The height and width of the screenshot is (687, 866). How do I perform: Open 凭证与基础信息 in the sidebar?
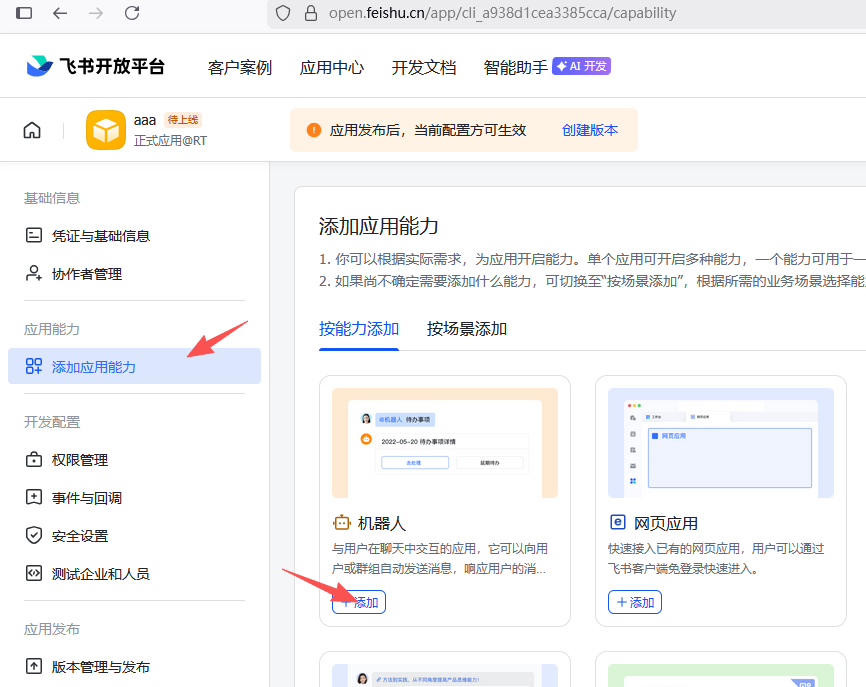100,236
